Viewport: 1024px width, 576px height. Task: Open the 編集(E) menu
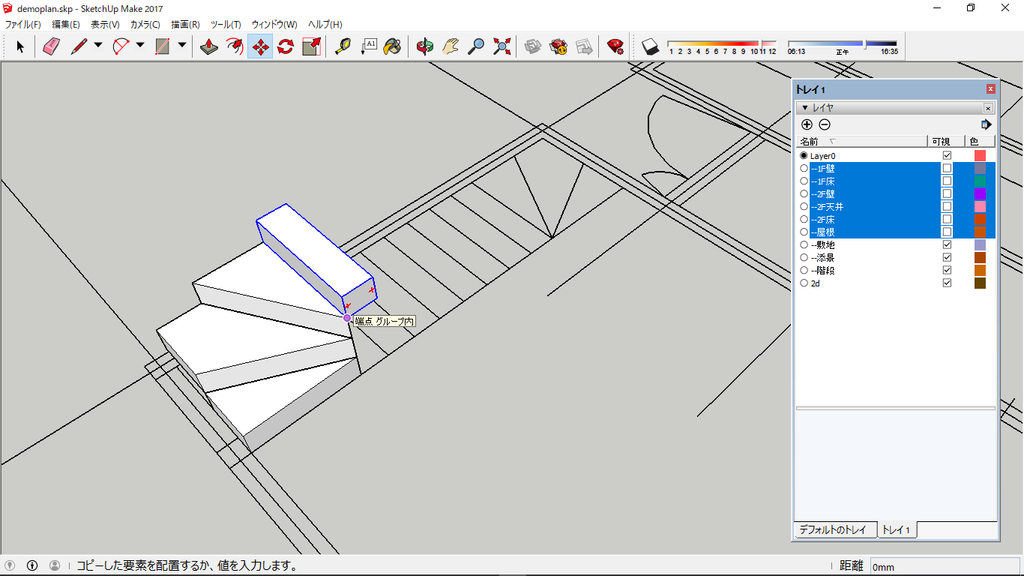65,25
